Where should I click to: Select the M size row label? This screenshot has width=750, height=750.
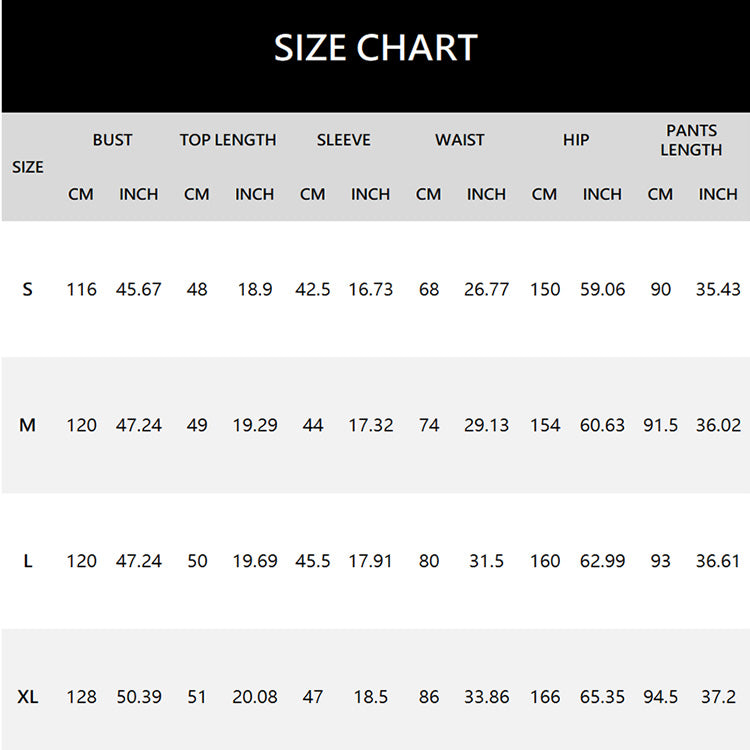coord(27,425)
